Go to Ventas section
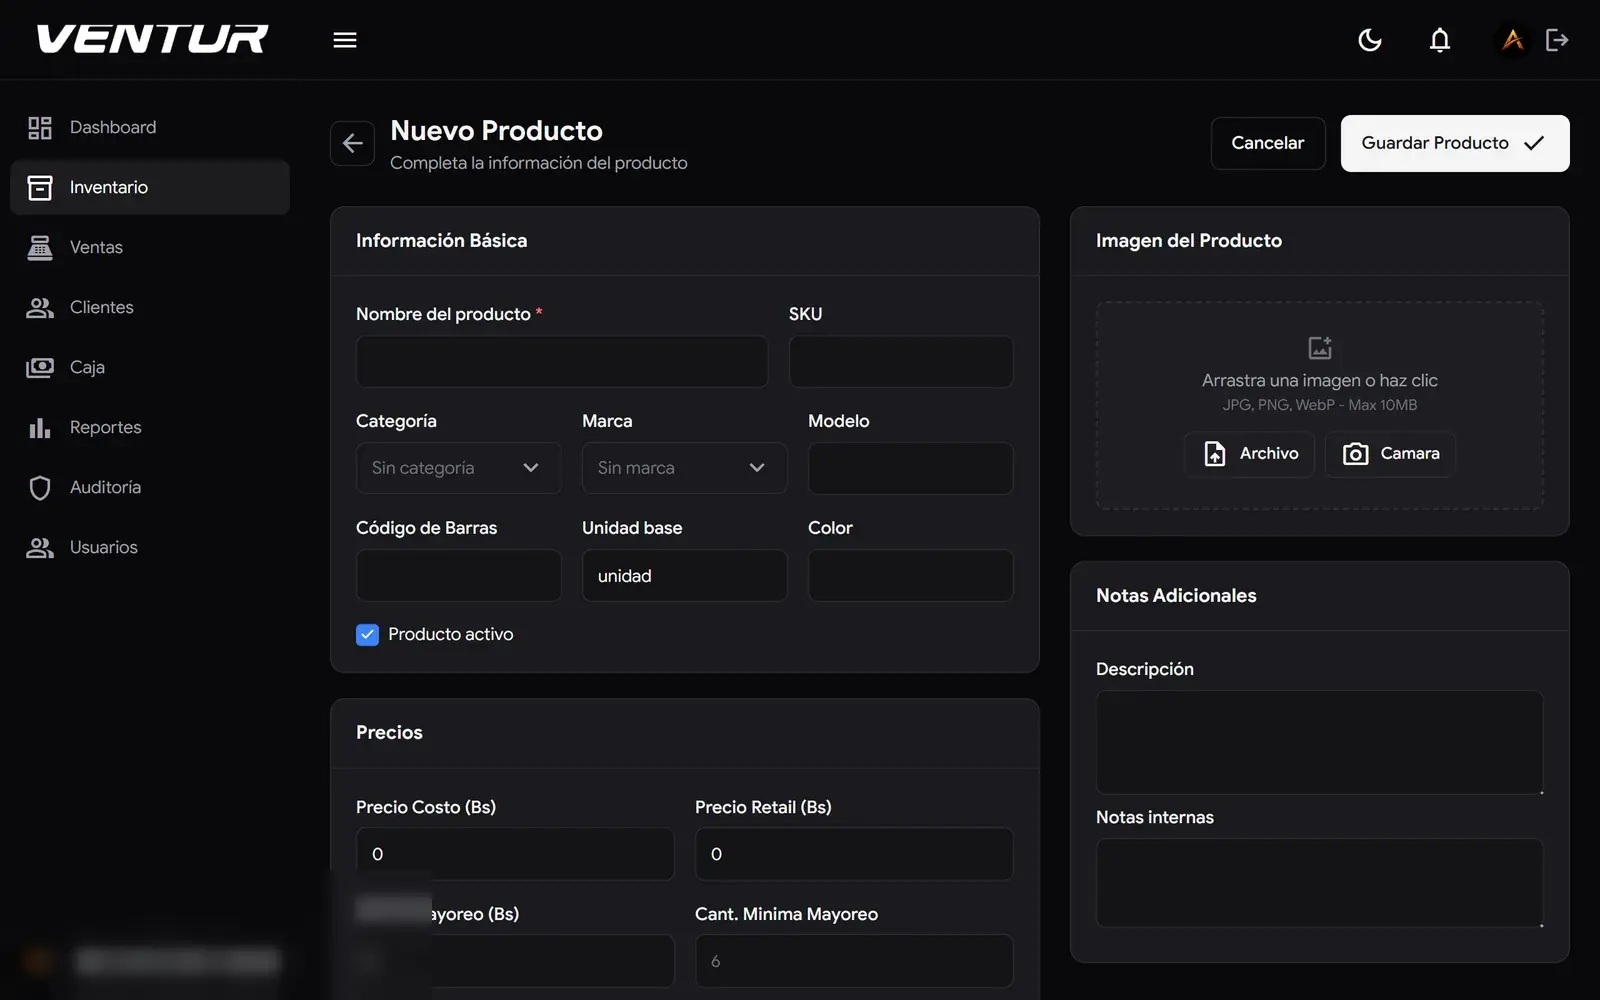Image resolution: width=1600 pixels, height=1000 pixels. click(x=150, y=247)
